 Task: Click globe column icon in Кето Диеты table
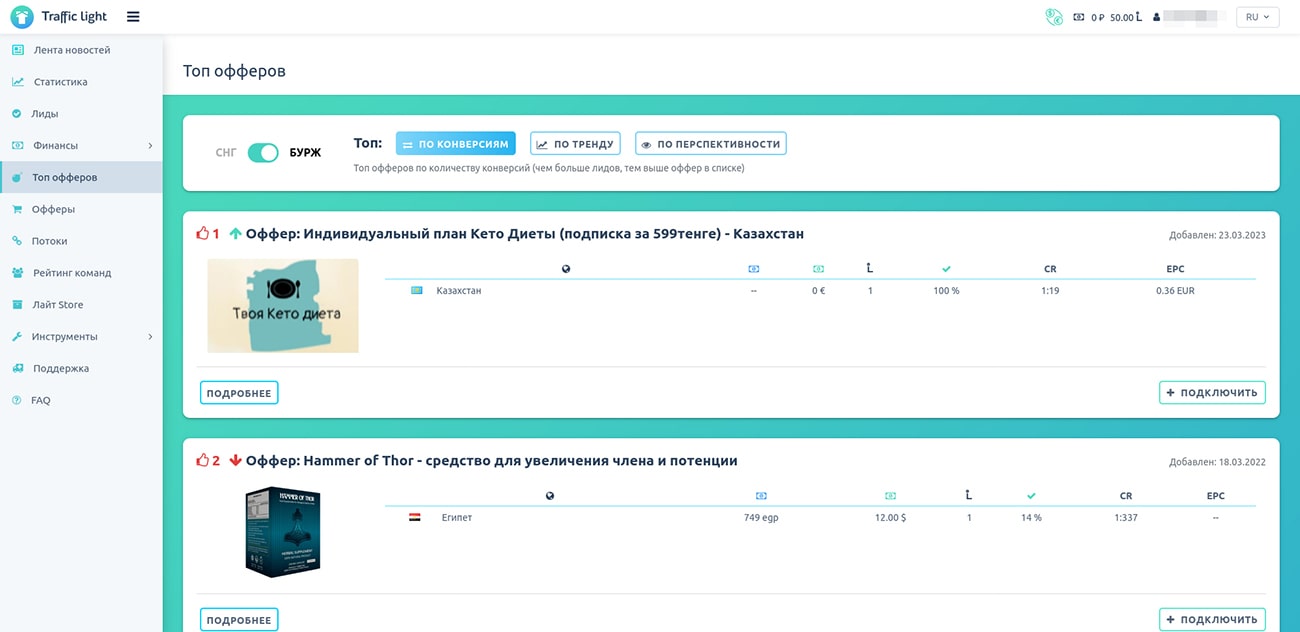coord(566,269)
